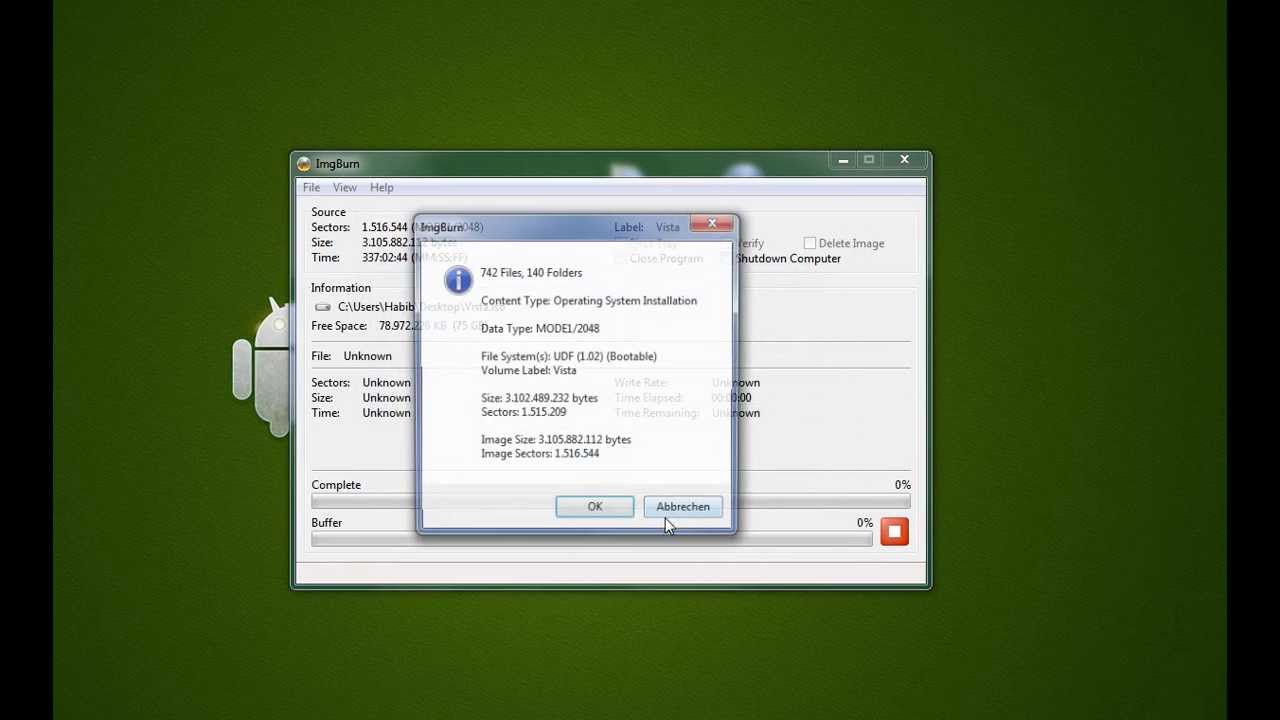Confirm the dialog with OK
1280x720 pixels.
point(595,507)
